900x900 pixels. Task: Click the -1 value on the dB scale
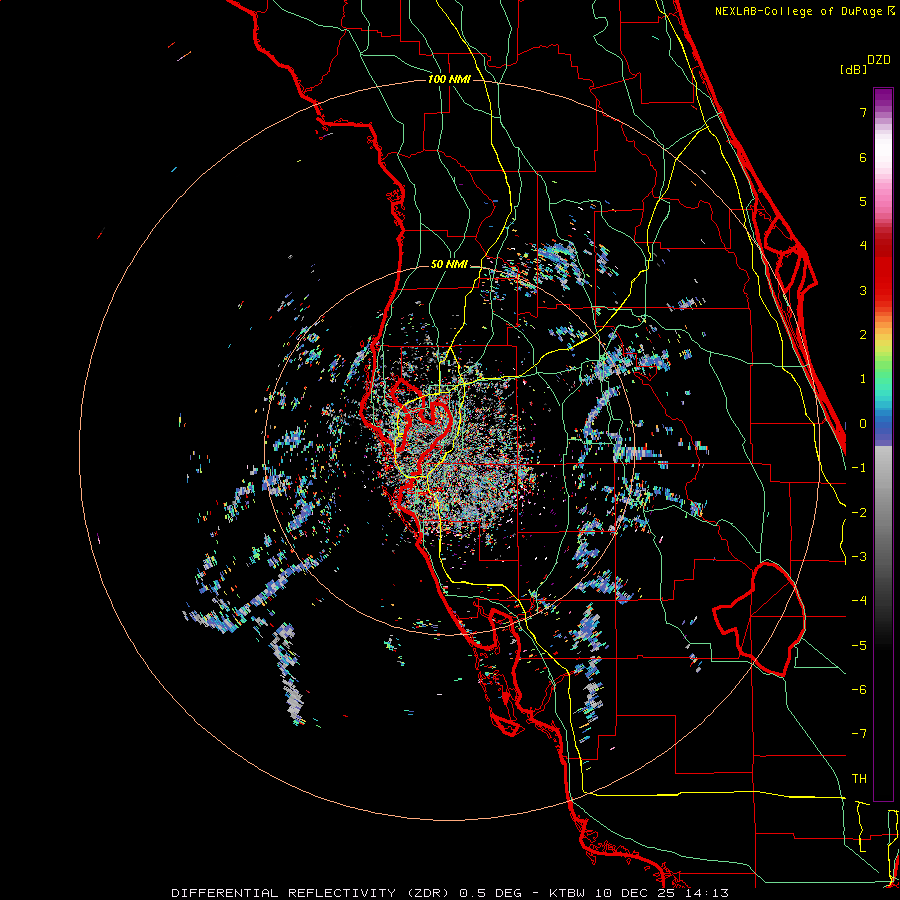tap(859, 468)
